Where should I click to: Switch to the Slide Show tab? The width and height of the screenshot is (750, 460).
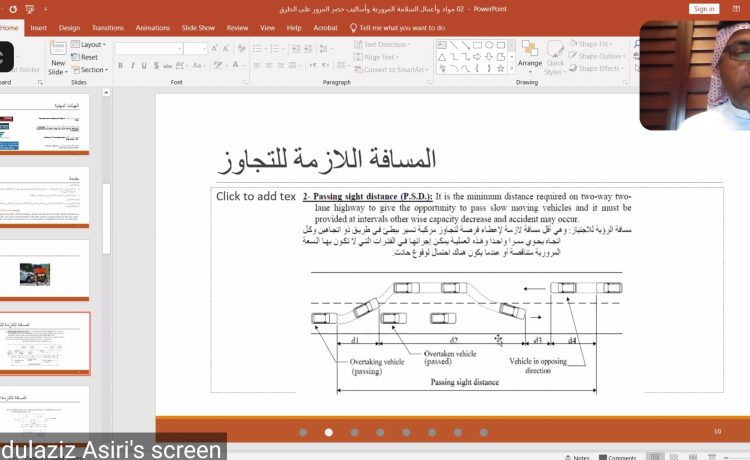coord(198,28)
